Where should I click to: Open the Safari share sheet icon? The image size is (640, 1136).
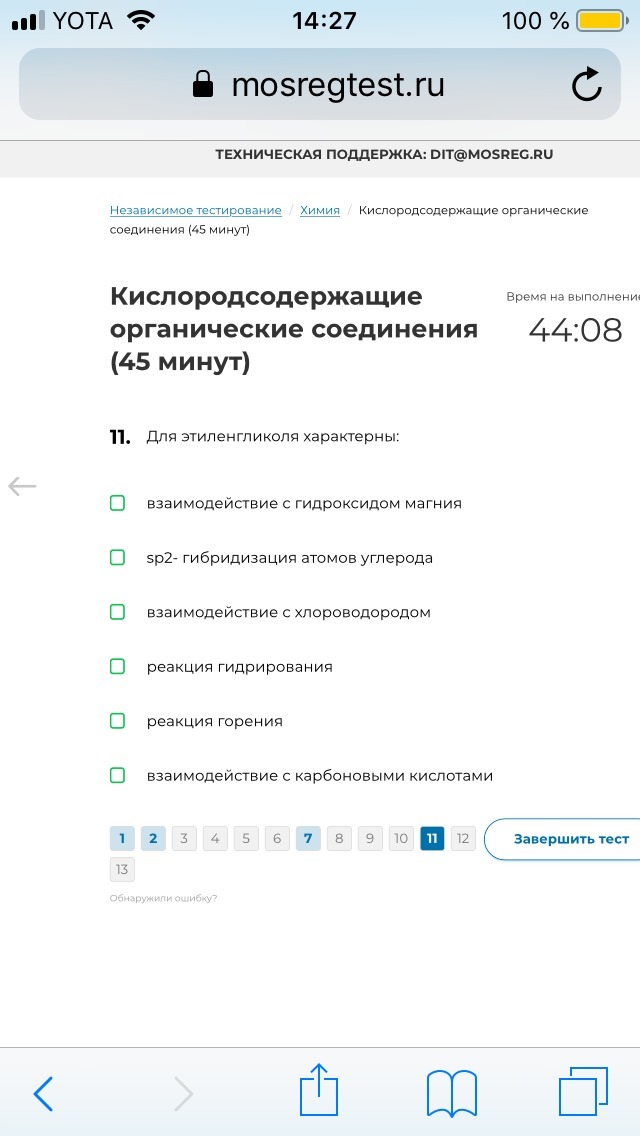coord(319,1089)
